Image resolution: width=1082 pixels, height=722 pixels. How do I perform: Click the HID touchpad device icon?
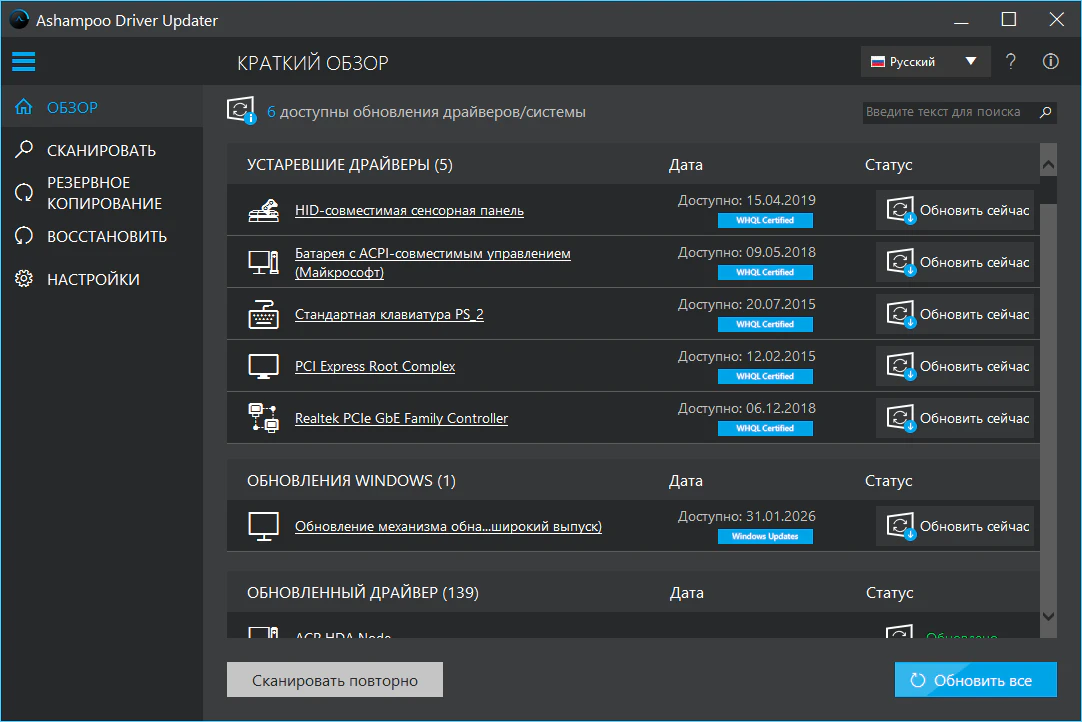click(263, 211)
